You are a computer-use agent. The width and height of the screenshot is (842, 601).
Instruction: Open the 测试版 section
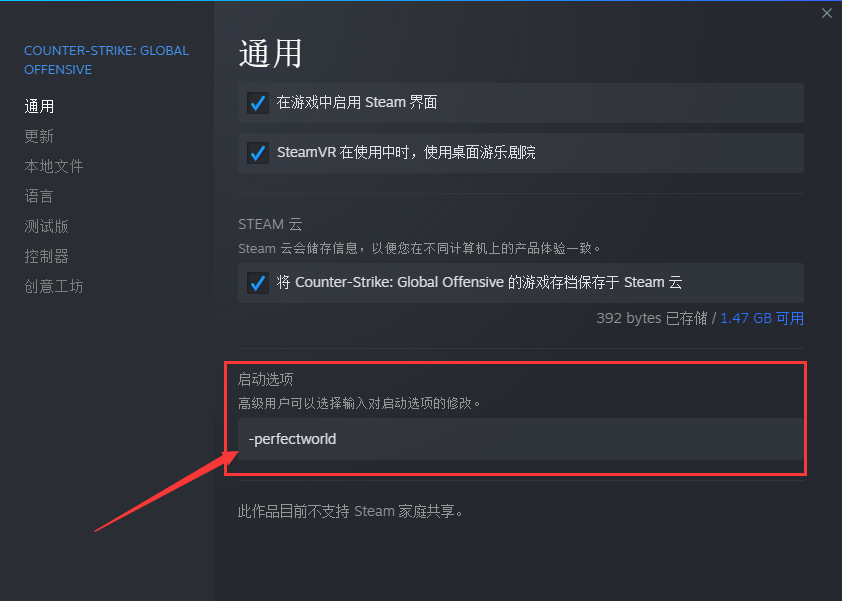pos(47,227)
